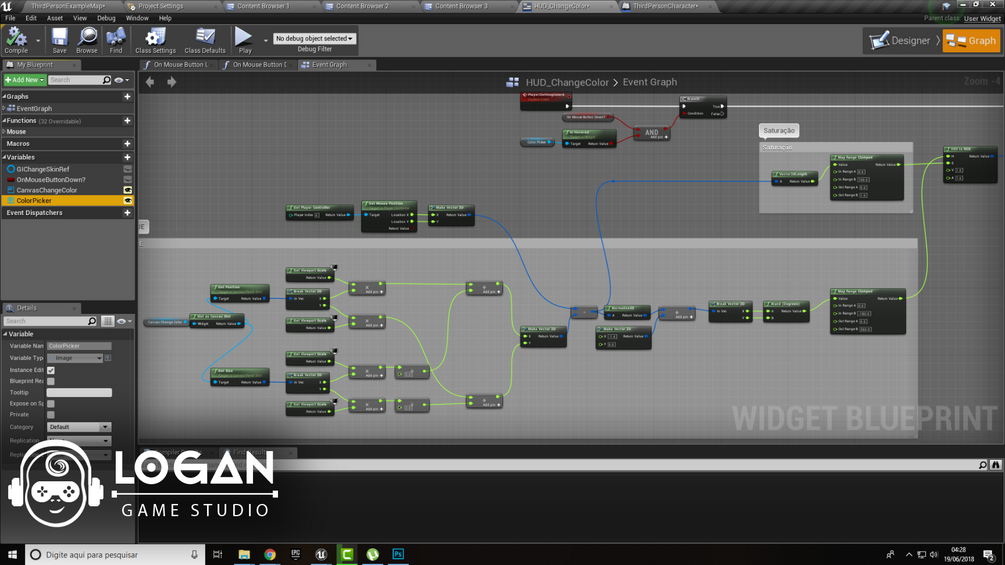Expand the EventGraph tree item

click(x=4, y=108)
